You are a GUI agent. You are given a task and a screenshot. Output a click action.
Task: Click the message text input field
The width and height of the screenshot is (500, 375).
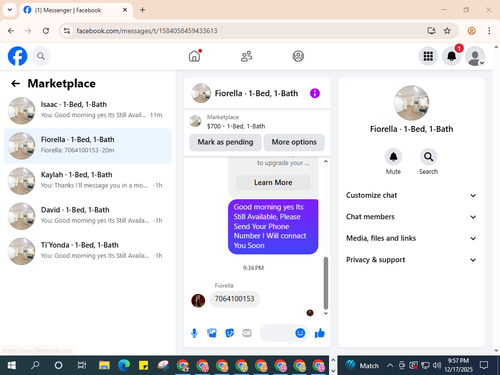pos(277,333)
